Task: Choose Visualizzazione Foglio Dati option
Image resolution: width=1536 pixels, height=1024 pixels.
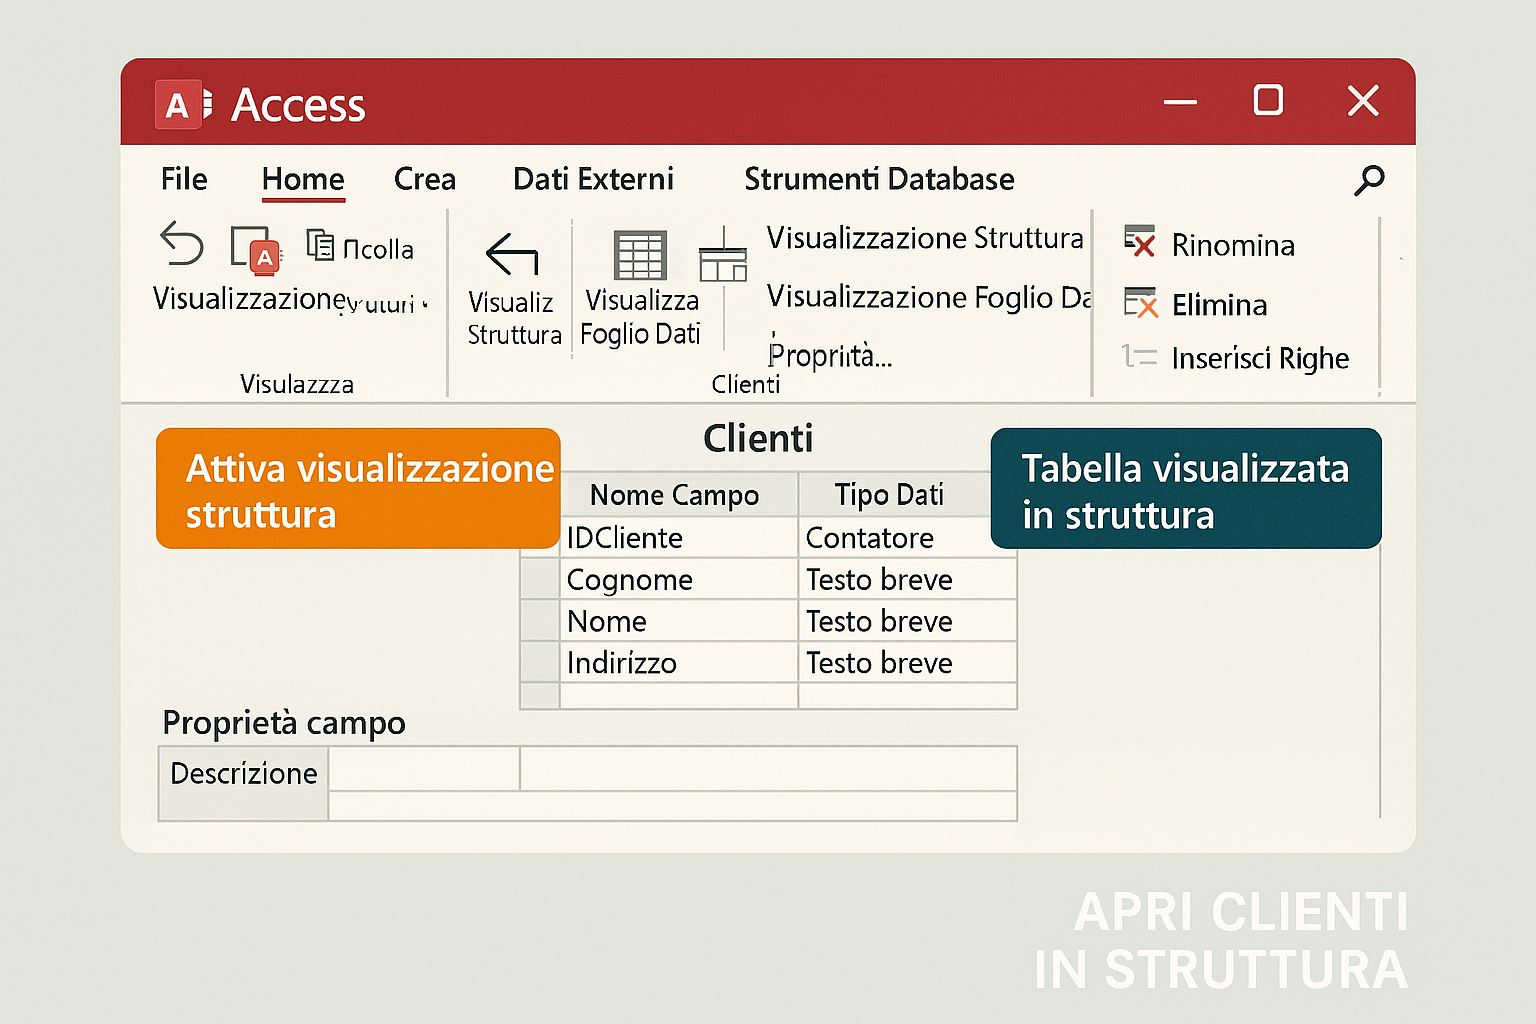Action: pyautogui.click(x=927, y=297)
